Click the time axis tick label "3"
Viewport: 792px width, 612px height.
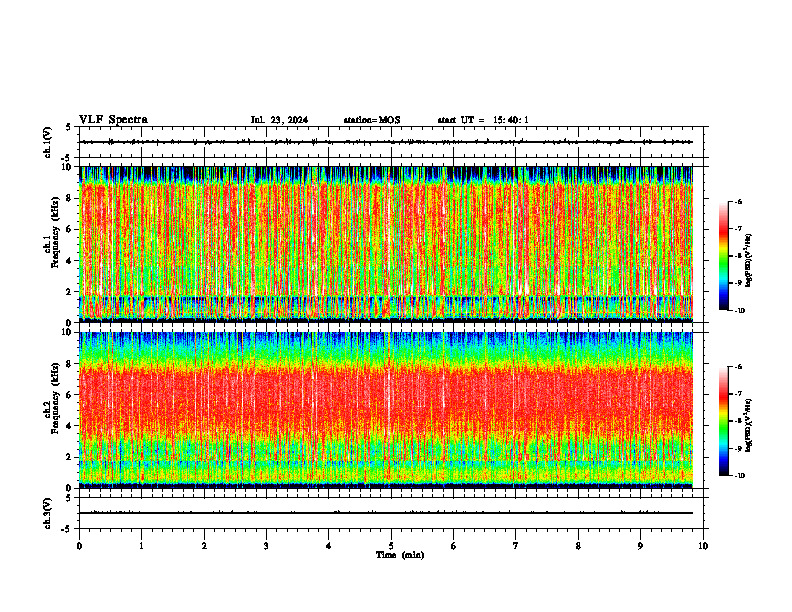point(266,546)
